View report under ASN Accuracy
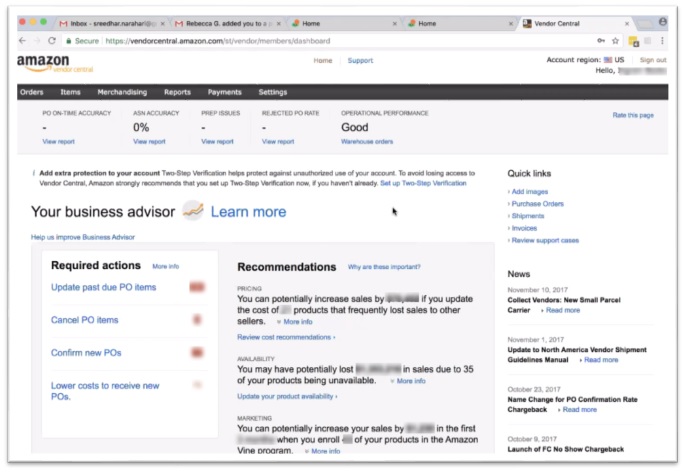Viewport: 685px width, 472px height. point(149,142)
